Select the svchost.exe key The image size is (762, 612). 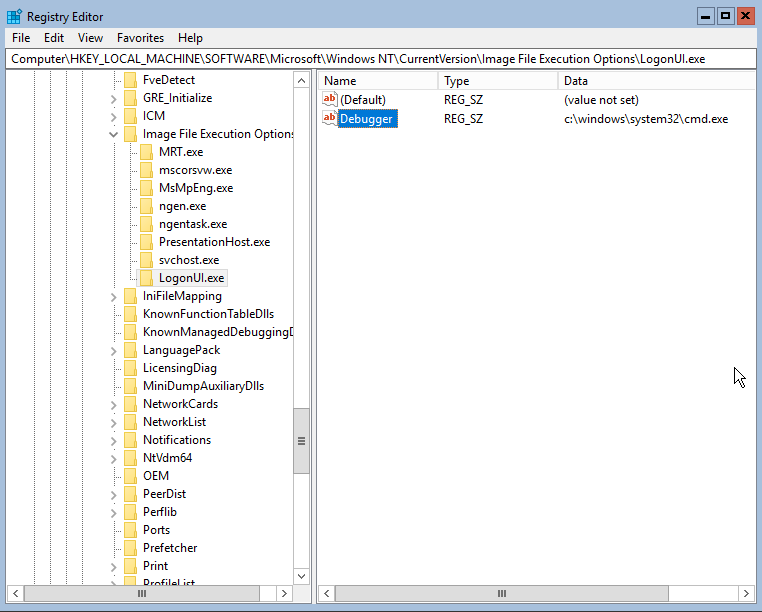(189, 260)
